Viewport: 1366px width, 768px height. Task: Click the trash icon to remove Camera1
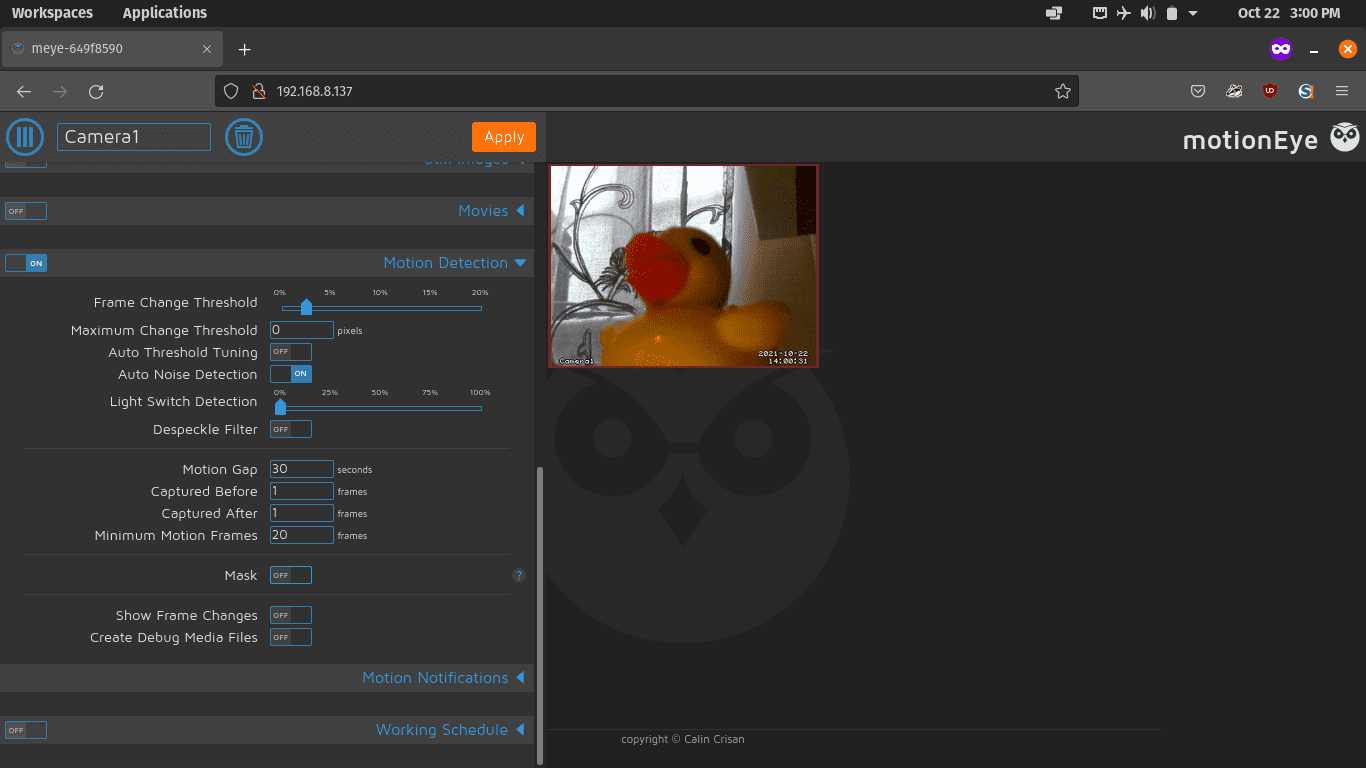click(x=244, y=137)
